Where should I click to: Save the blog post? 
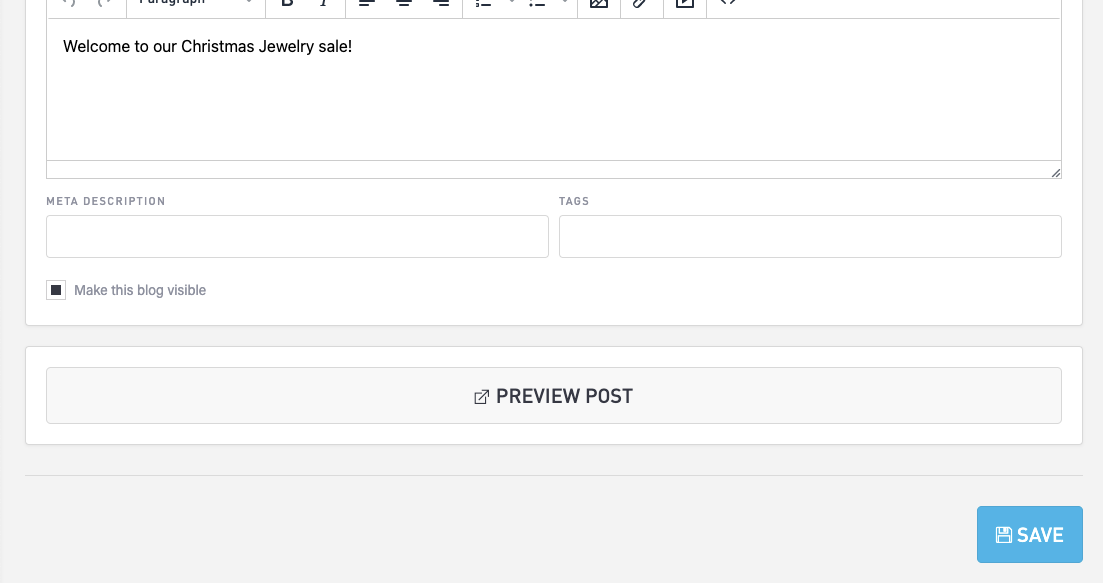pos(1029,535)
